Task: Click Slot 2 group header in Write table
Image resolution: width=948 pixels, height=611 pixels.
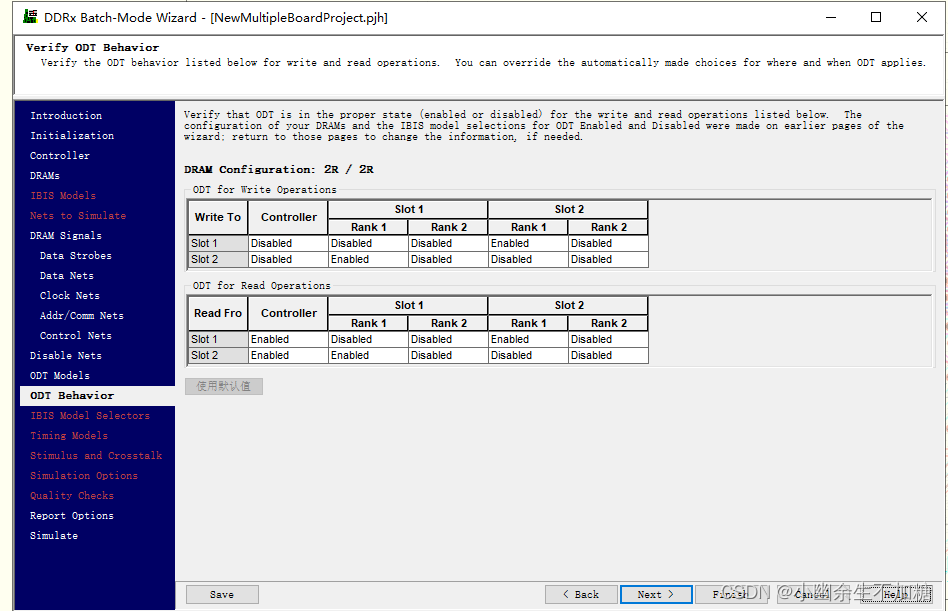Action: point(568,209)
